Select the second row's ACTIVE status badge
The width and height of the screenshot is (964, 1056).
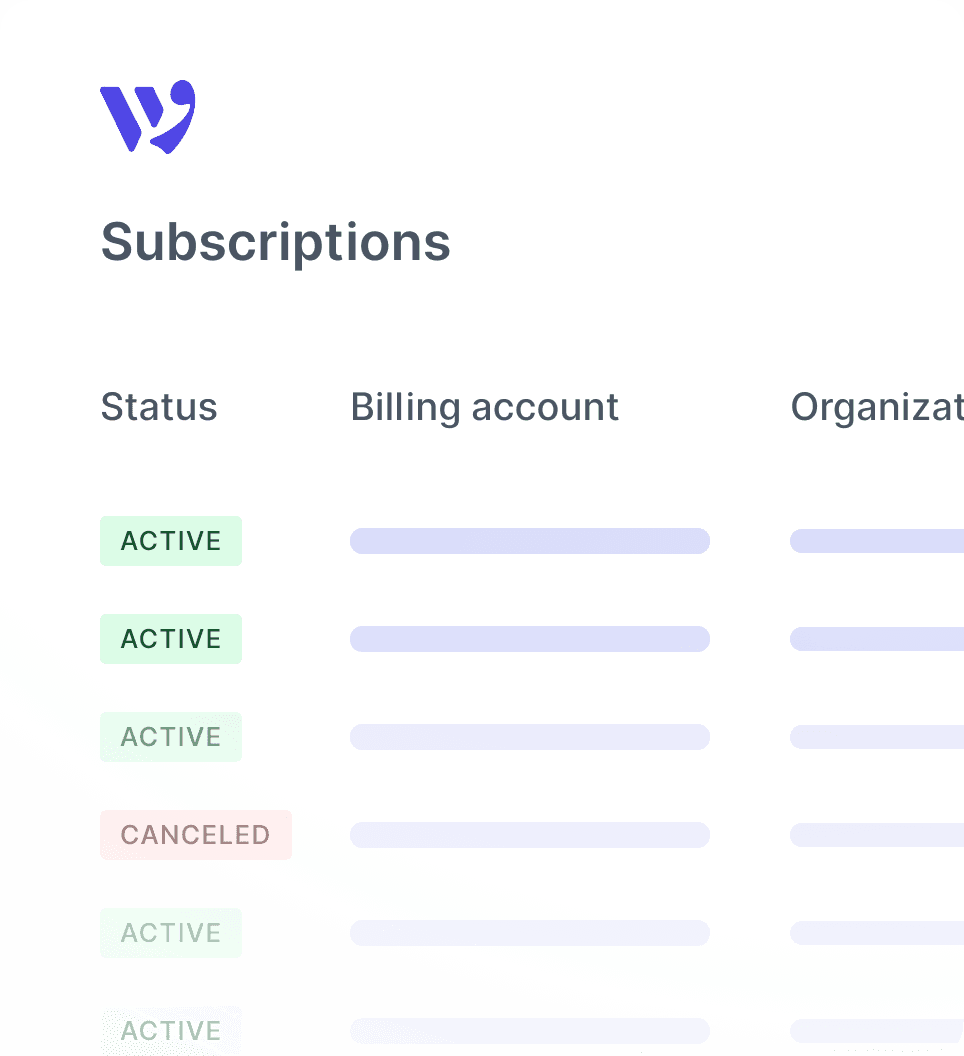(171, 639)
